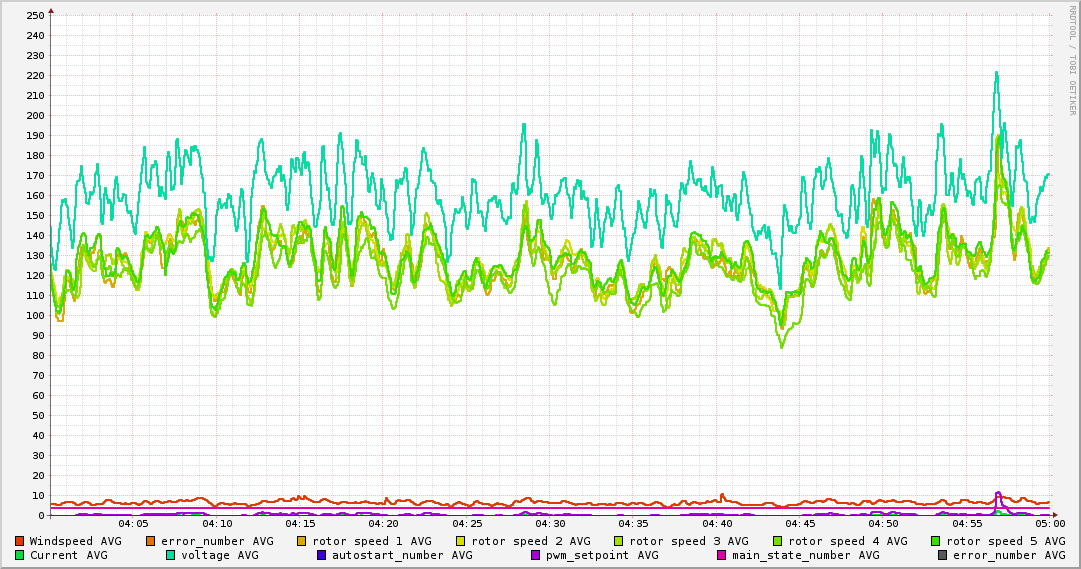This screenshot has width=1081, height=569.
Task: Select the 04:55 time axis label
Action: (x=967, y=524)
